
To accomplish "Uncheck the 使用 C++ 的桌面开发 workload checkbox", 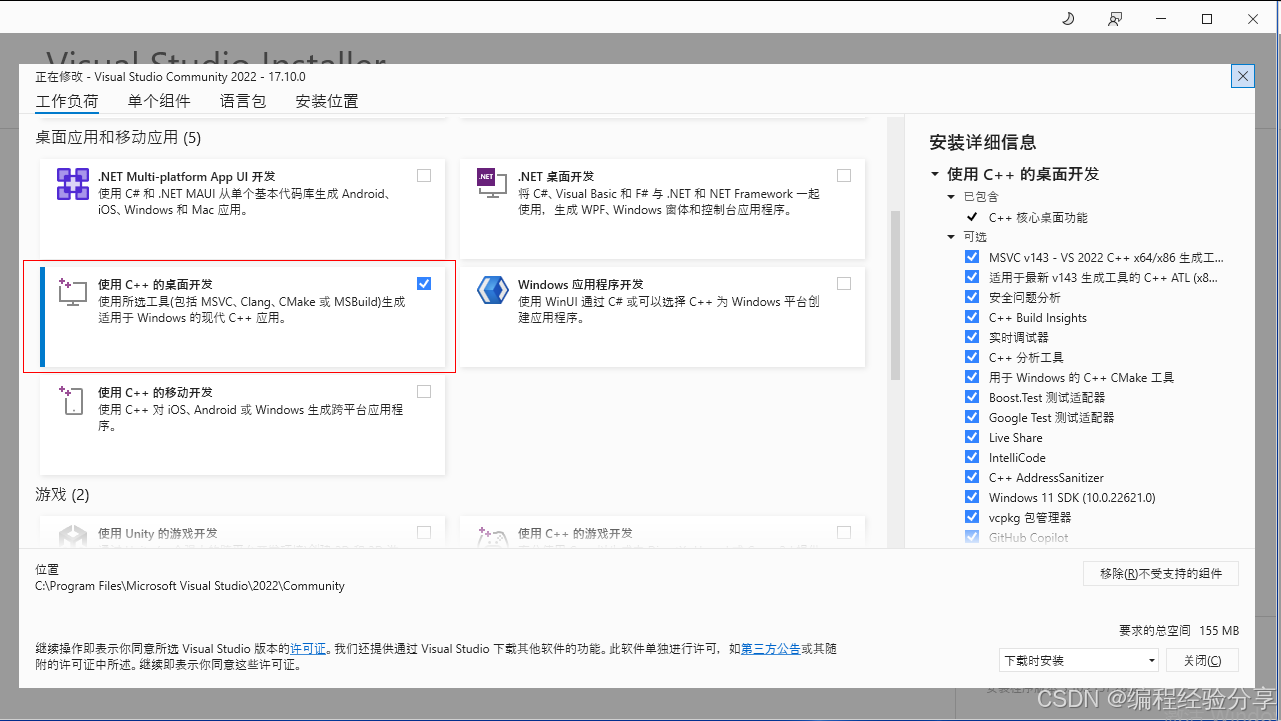I will [x=424, y=283].
